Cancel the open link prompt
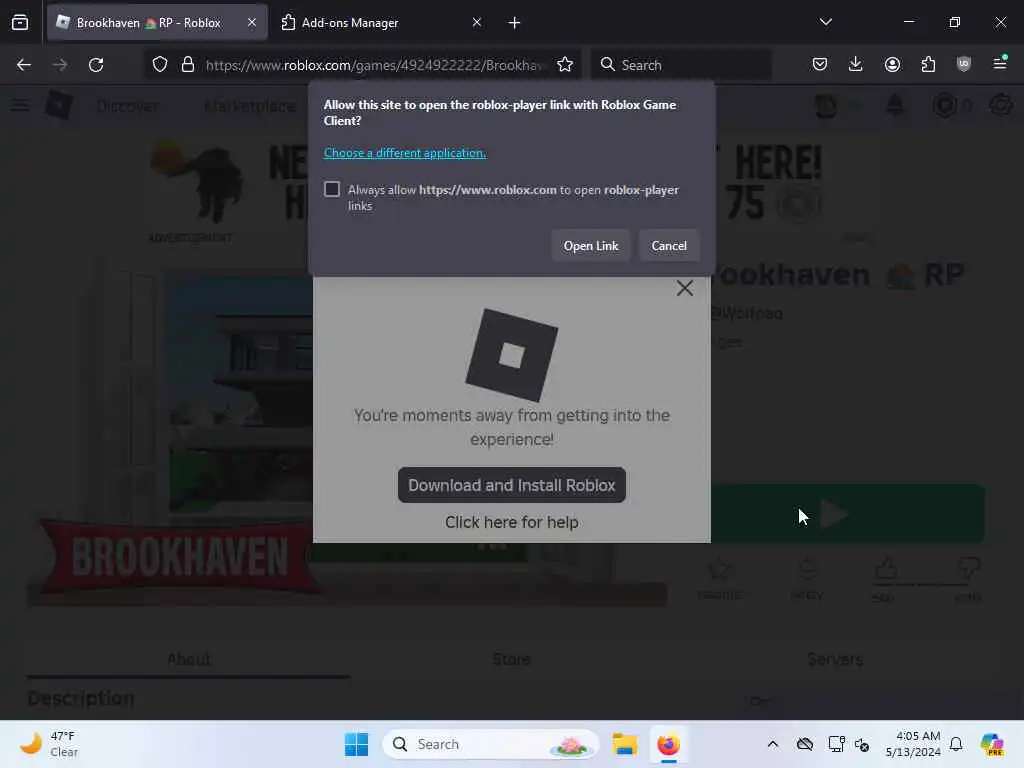The width and height of the screenshot is (1024, 768). point(669,246)
